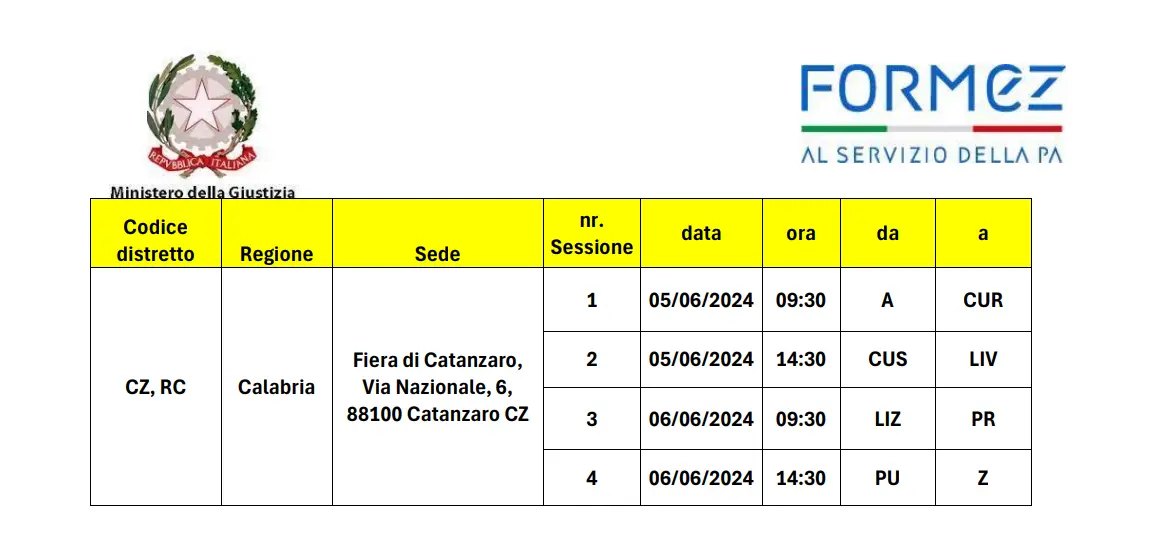Click the 06/06/2024 date for session 3
The image size is (1166, 549).
(x=701, y=419)
